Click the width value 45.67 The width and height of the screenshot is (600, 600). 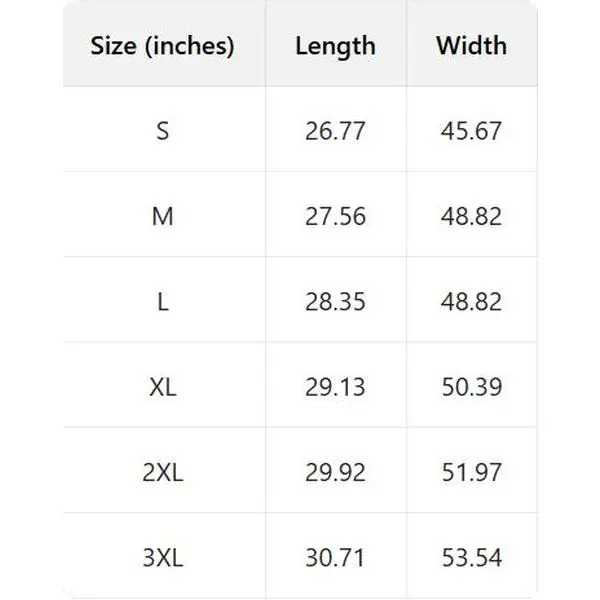471,131
